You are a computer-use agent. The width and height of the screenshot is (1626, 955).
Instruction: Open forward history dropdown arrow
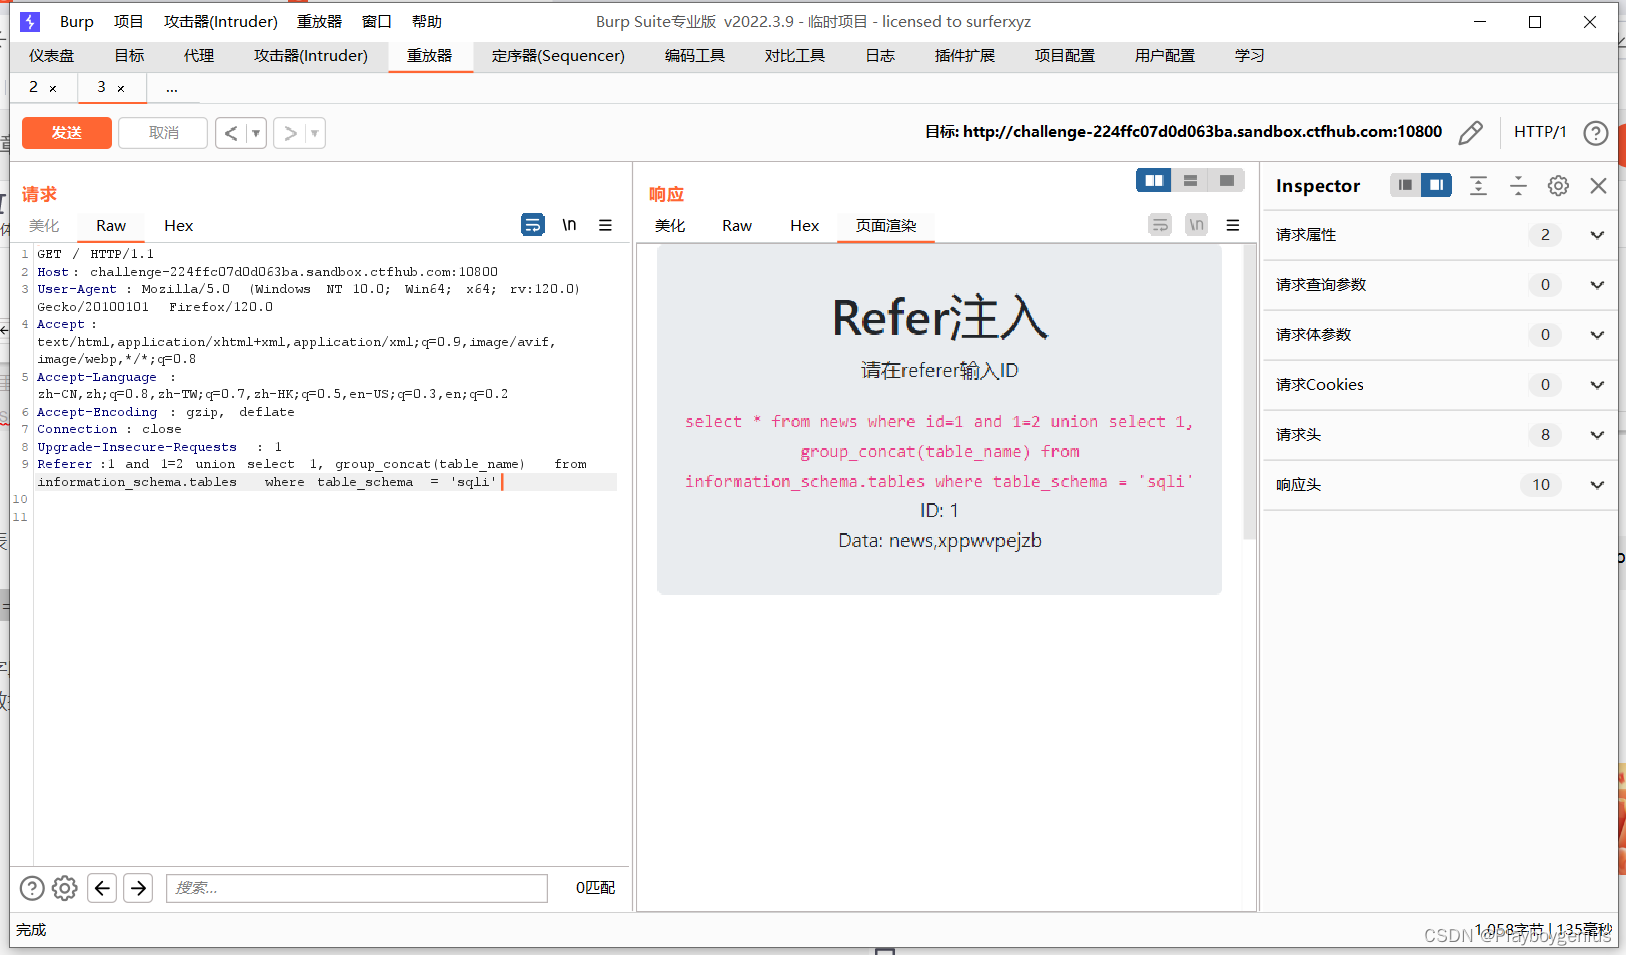coord(315,133)
